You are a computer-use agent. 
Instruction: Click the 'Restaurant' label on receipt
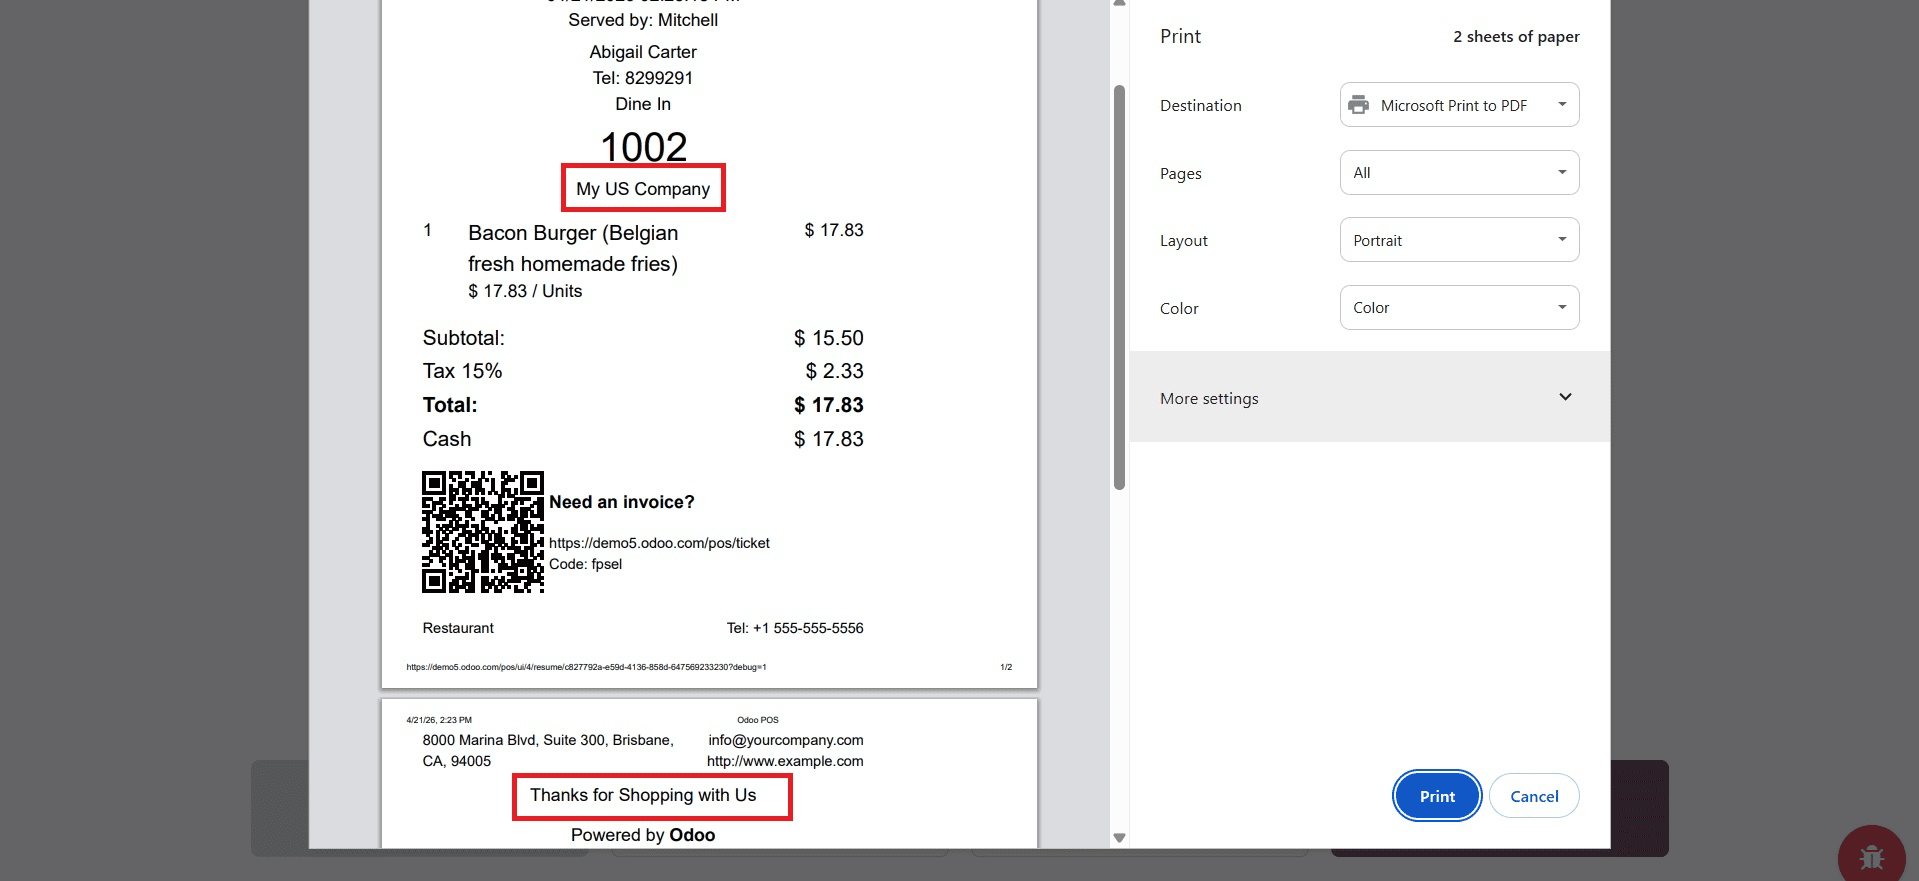tap(458, 628)
